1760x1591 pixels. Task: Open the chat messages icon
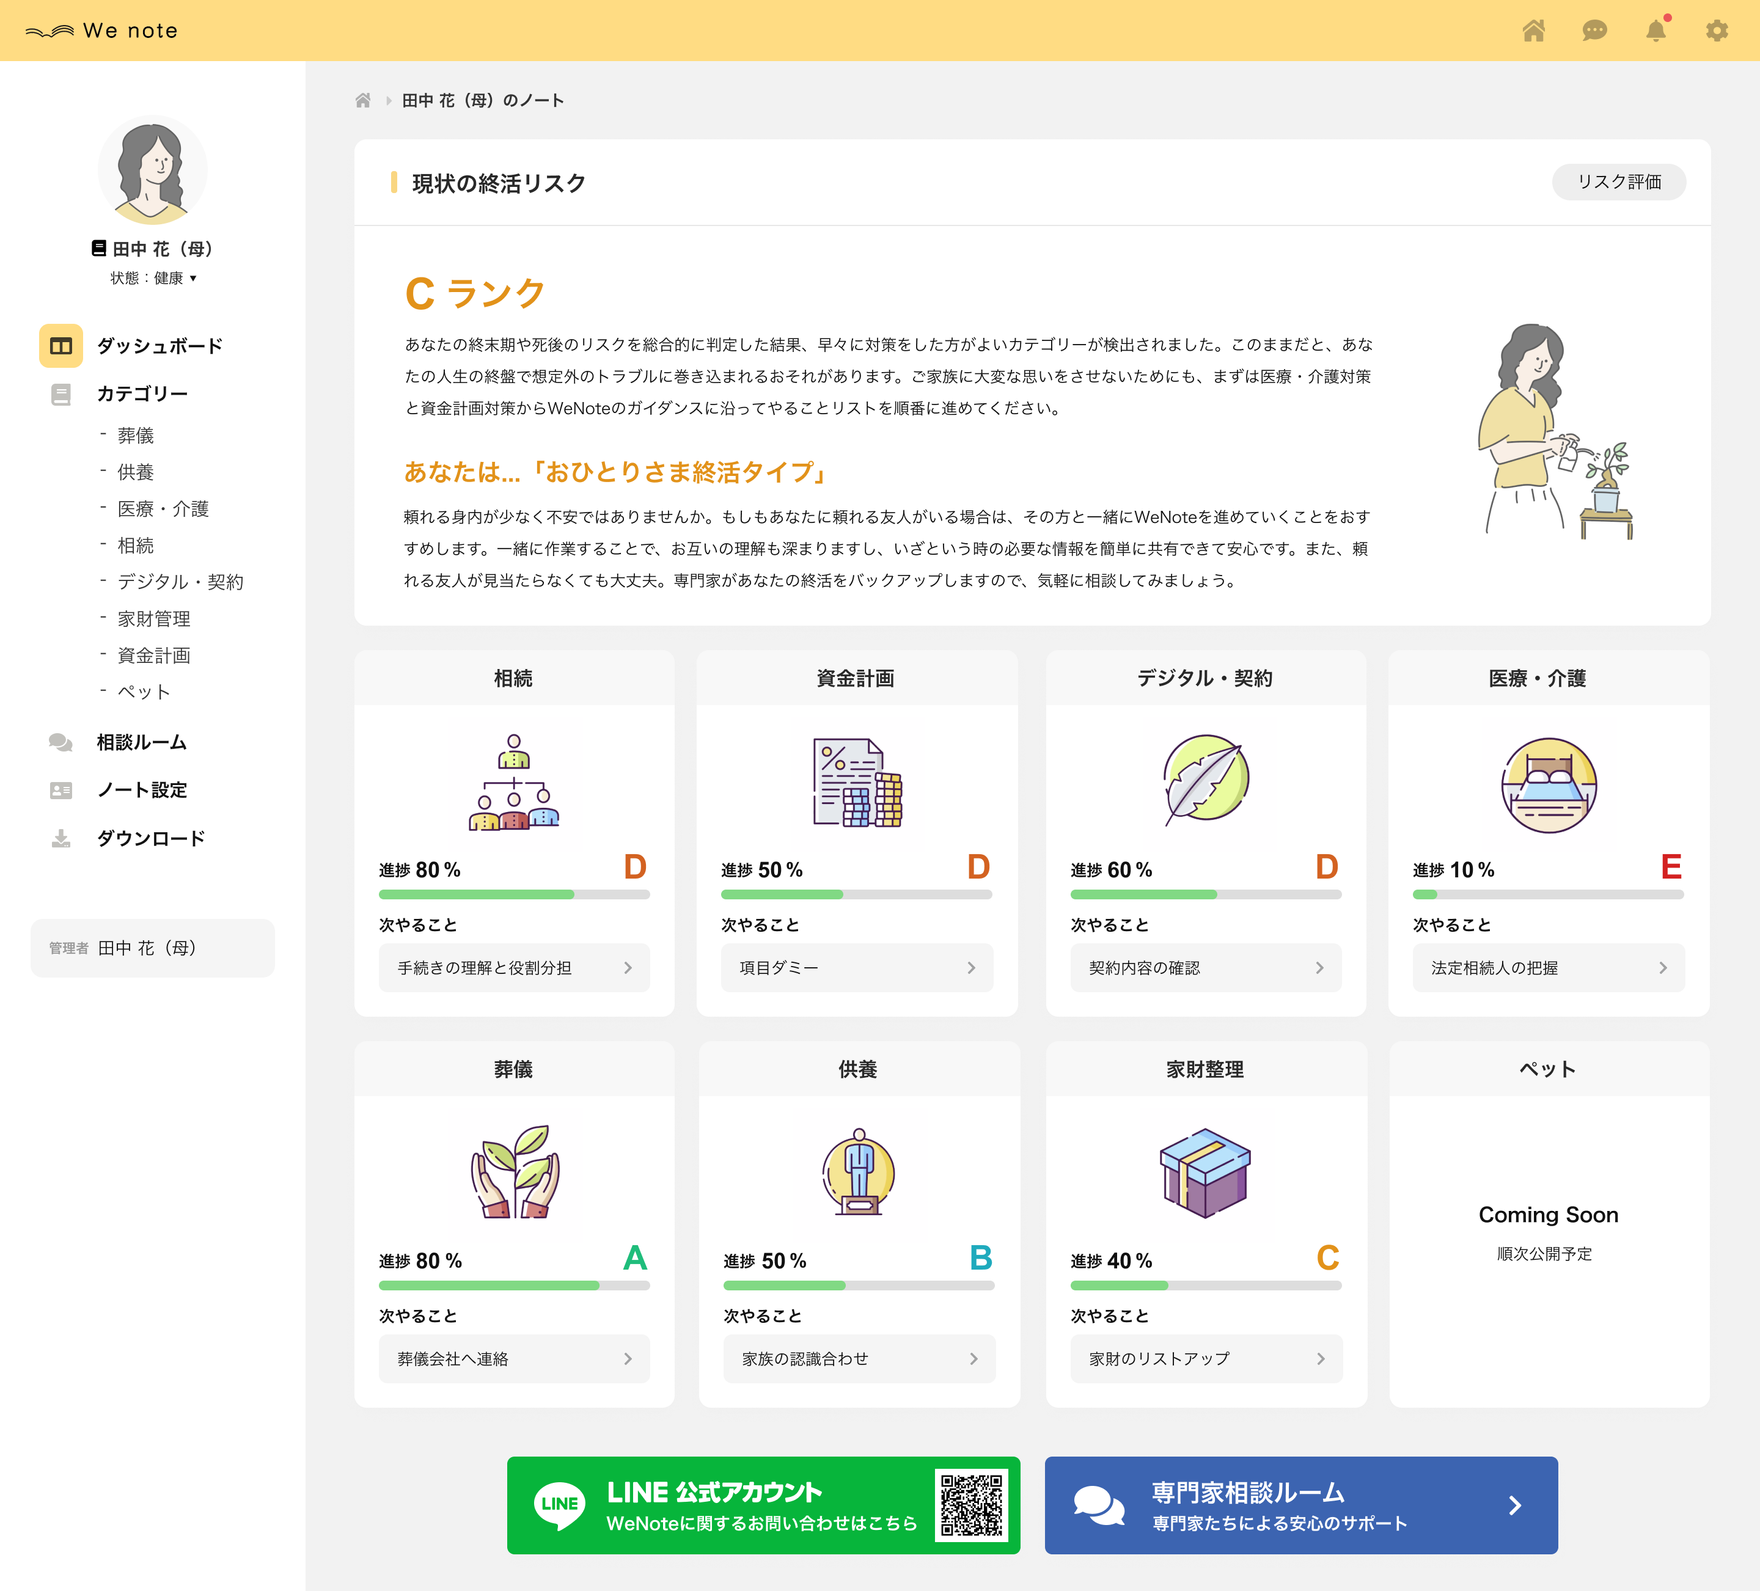pyautogui.click(x=1594, y=31)
